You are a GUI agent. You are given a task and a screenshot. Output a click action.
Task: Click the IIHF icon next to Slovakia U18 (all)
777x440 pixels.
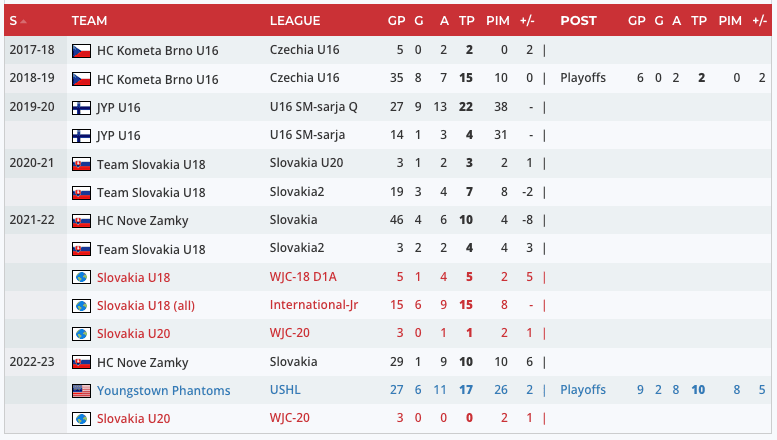(81, 306)
